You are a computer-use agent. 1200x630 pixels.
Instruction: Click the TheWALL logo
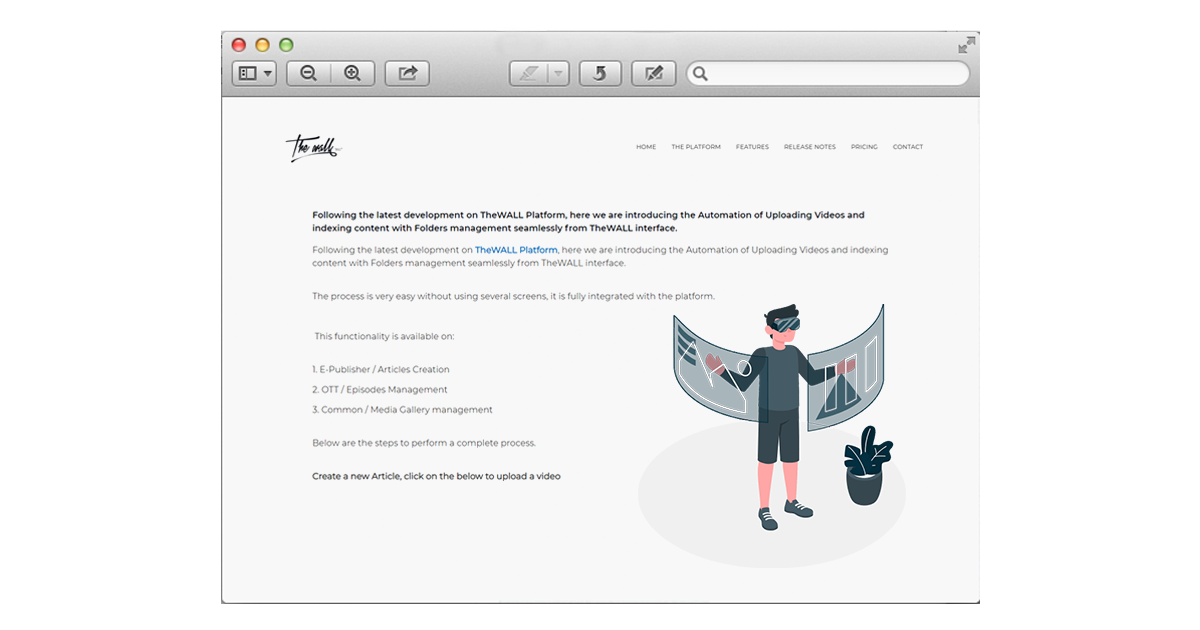(x=313, y=148)
